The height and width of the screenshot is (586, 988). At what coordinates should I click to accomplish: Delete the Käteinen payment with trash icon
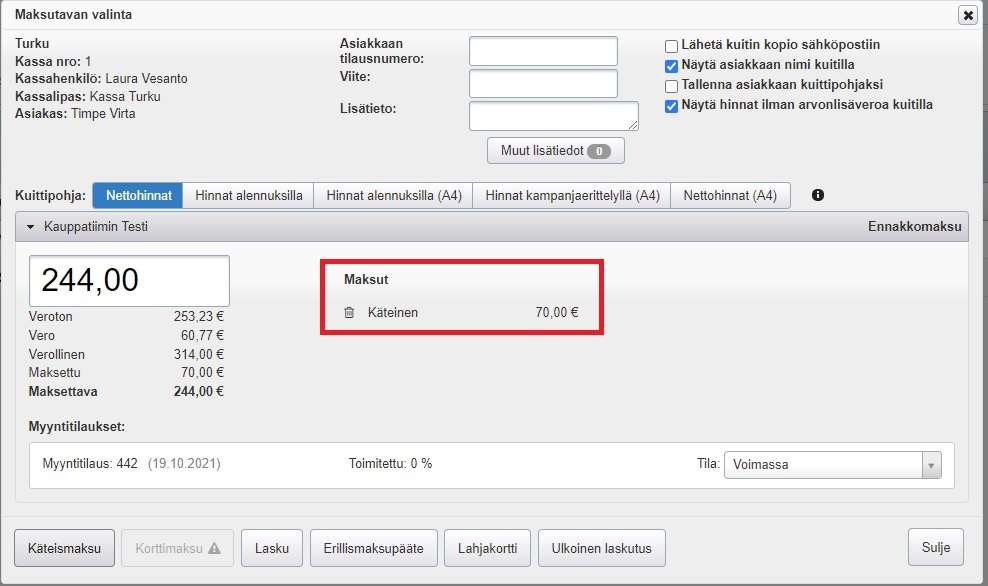[349, 313]
